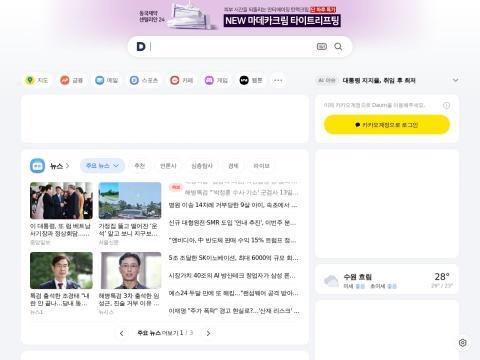Viewport: 480px width, 360px height.
Task: Go to previous 주요 뉴스 page arrow
Action: coord(122,333)
